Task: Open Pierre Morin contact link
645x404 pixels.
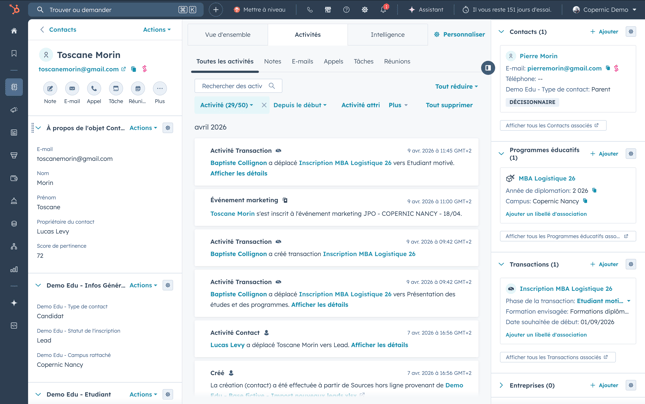Action: (x=538, y=56)
